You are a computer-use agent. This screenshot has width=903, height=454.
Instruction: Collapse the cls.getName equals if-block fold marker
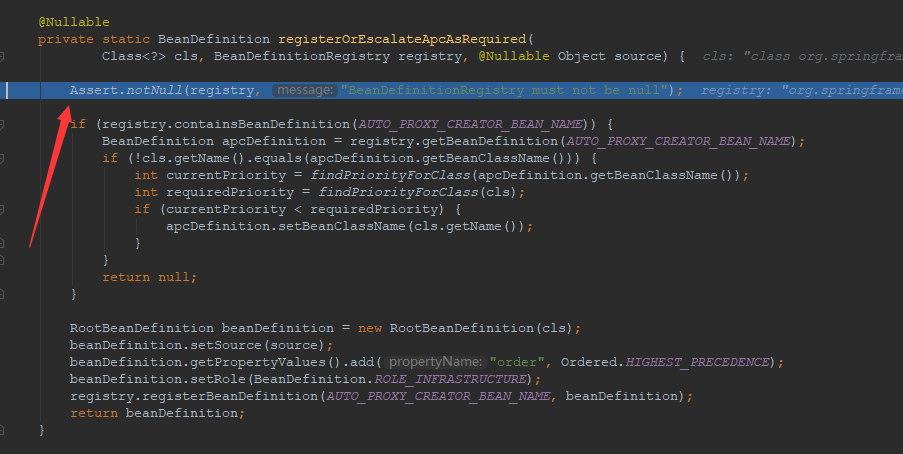coord(4,158)
